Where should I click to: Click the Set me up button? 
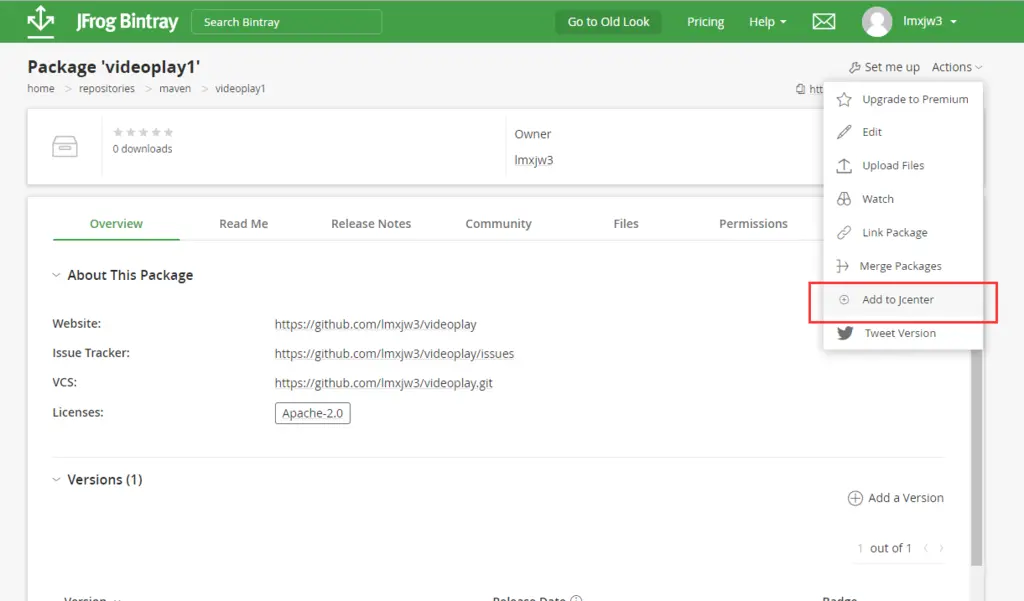pyautogui.click(x=884, y=67)
